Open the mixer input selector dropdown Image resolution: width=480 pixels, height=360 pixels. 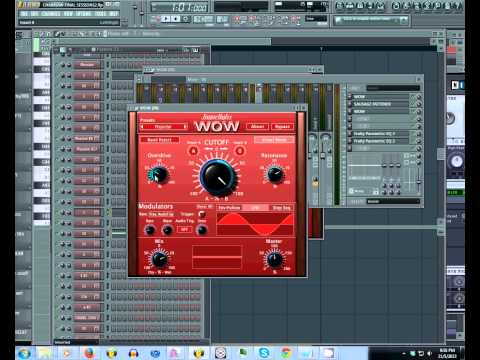click(393, 88)
